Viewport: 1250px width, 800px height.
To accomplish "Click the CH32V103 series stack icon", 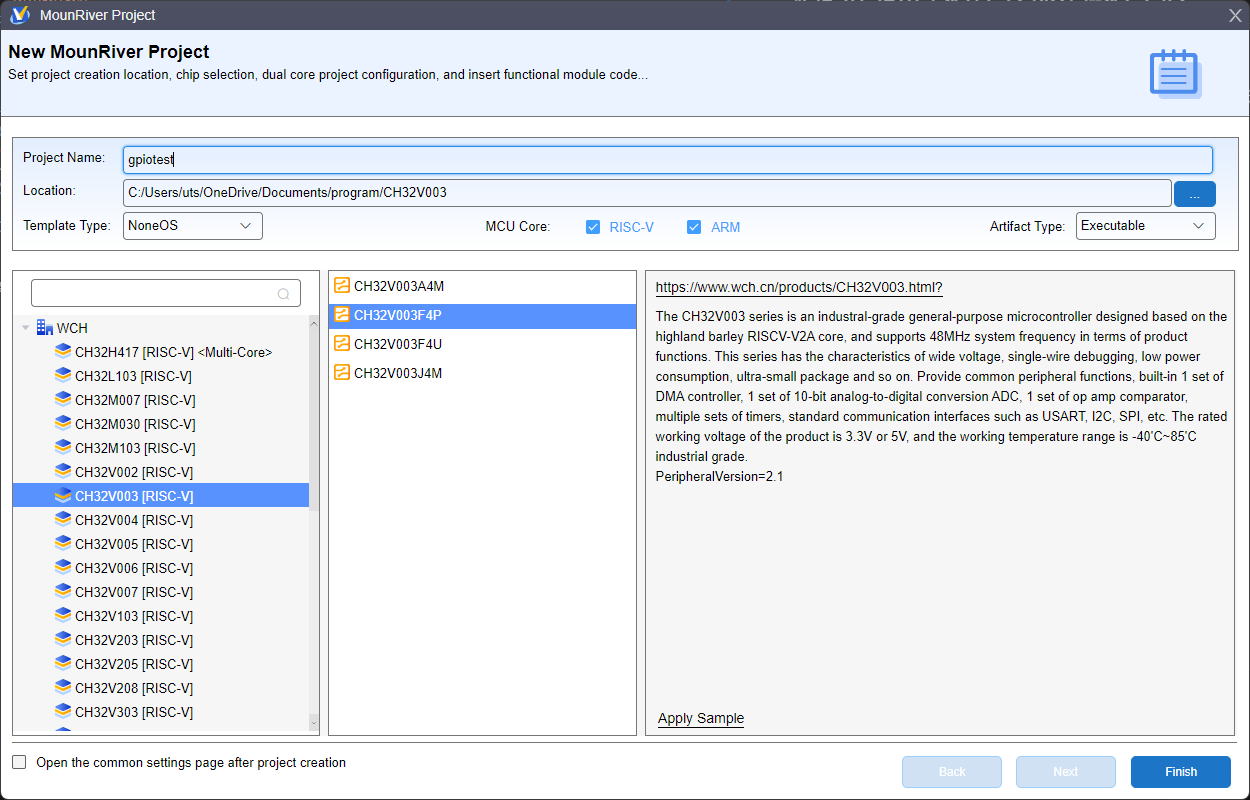I will coord(63,616).
